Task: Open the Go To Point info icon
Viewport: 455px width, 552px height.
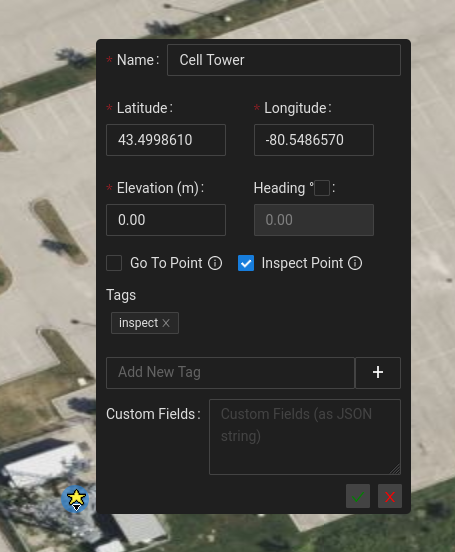Action: (x=215, y=263)
